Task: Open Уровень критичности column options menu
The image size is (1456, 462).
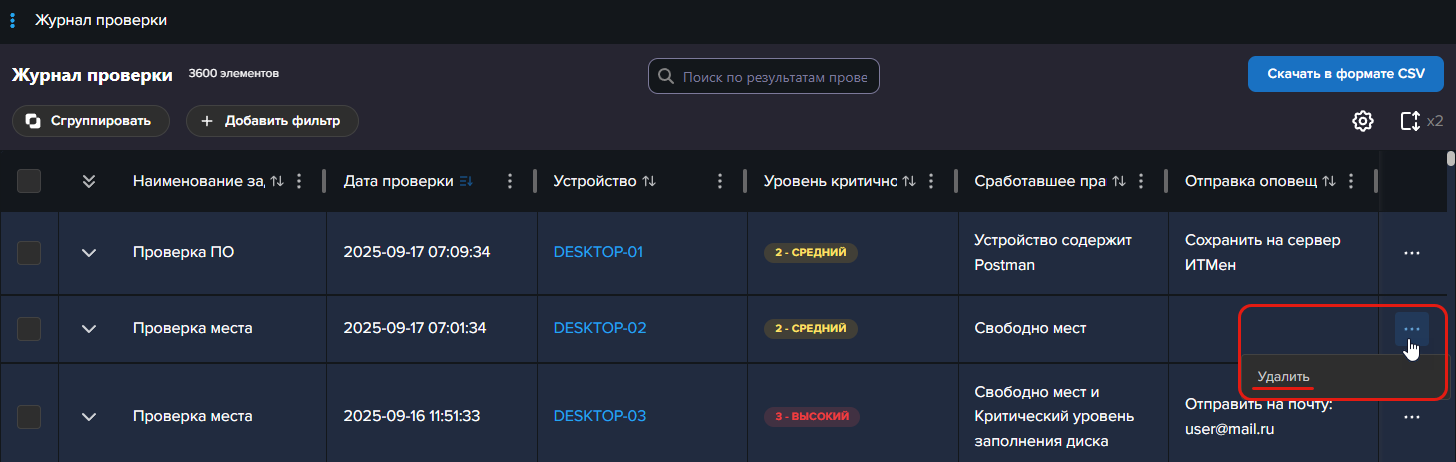Action: pyautogui.click(x=931, y=181)
